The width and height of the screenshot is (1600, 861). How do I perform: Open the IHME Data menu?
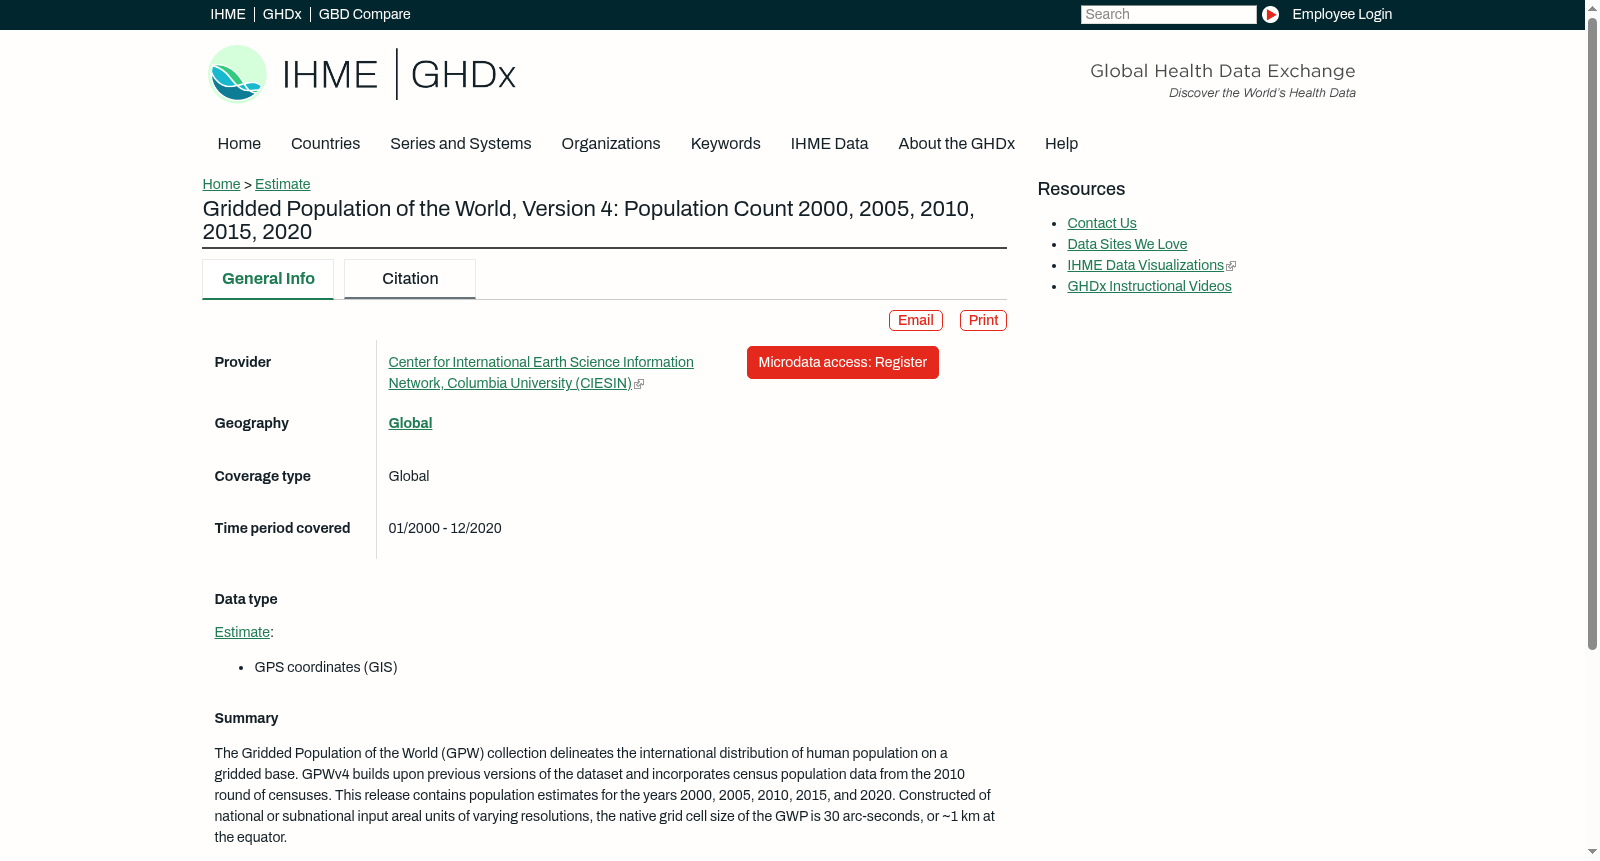[829, 144]
